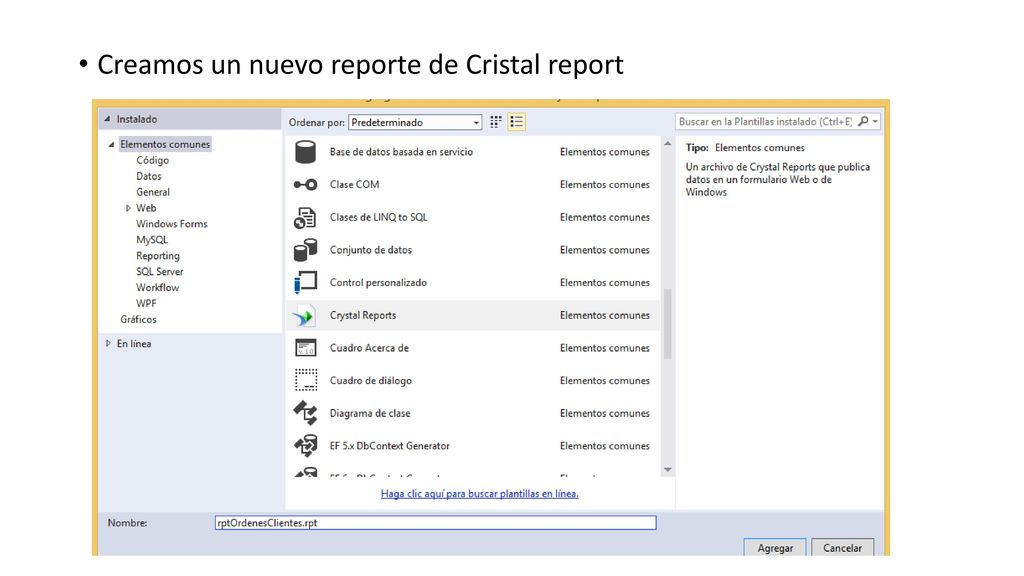Select the General category
Screen dimensions: 1024x576
pyautogui.click(x=153, y=192)
